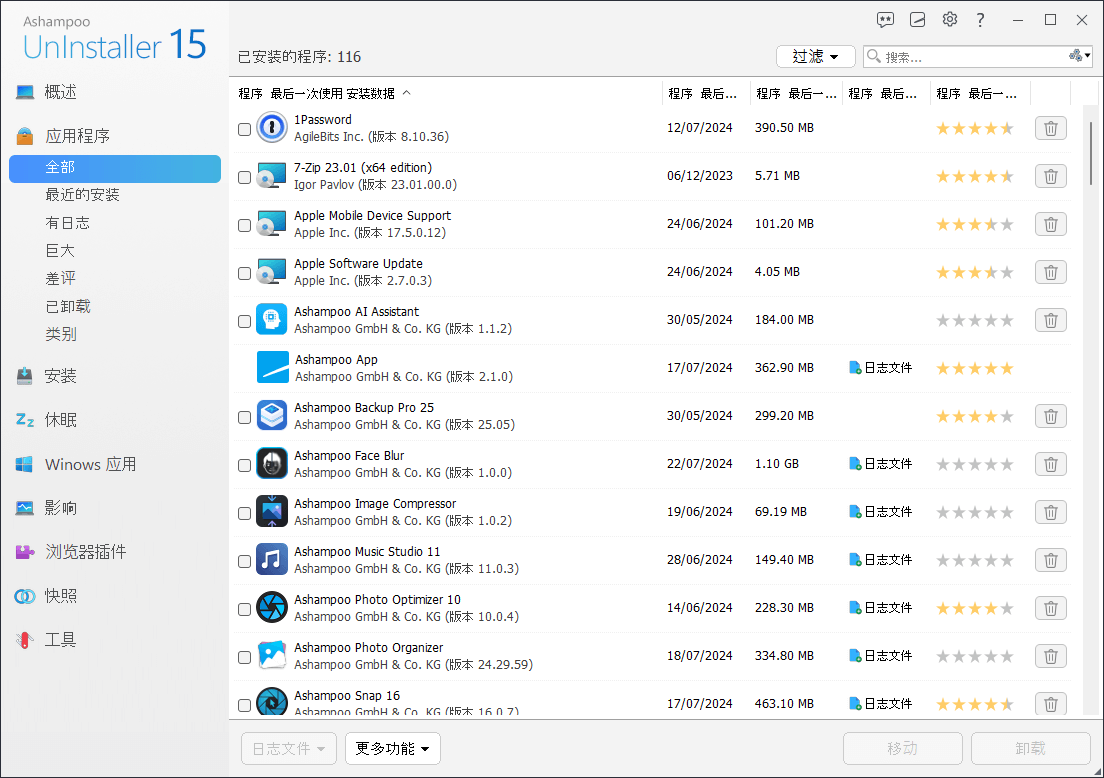
Task: Click the Ashampoo Photo Organizer icon
Action: pyautogui.click(x=272, y=655)
